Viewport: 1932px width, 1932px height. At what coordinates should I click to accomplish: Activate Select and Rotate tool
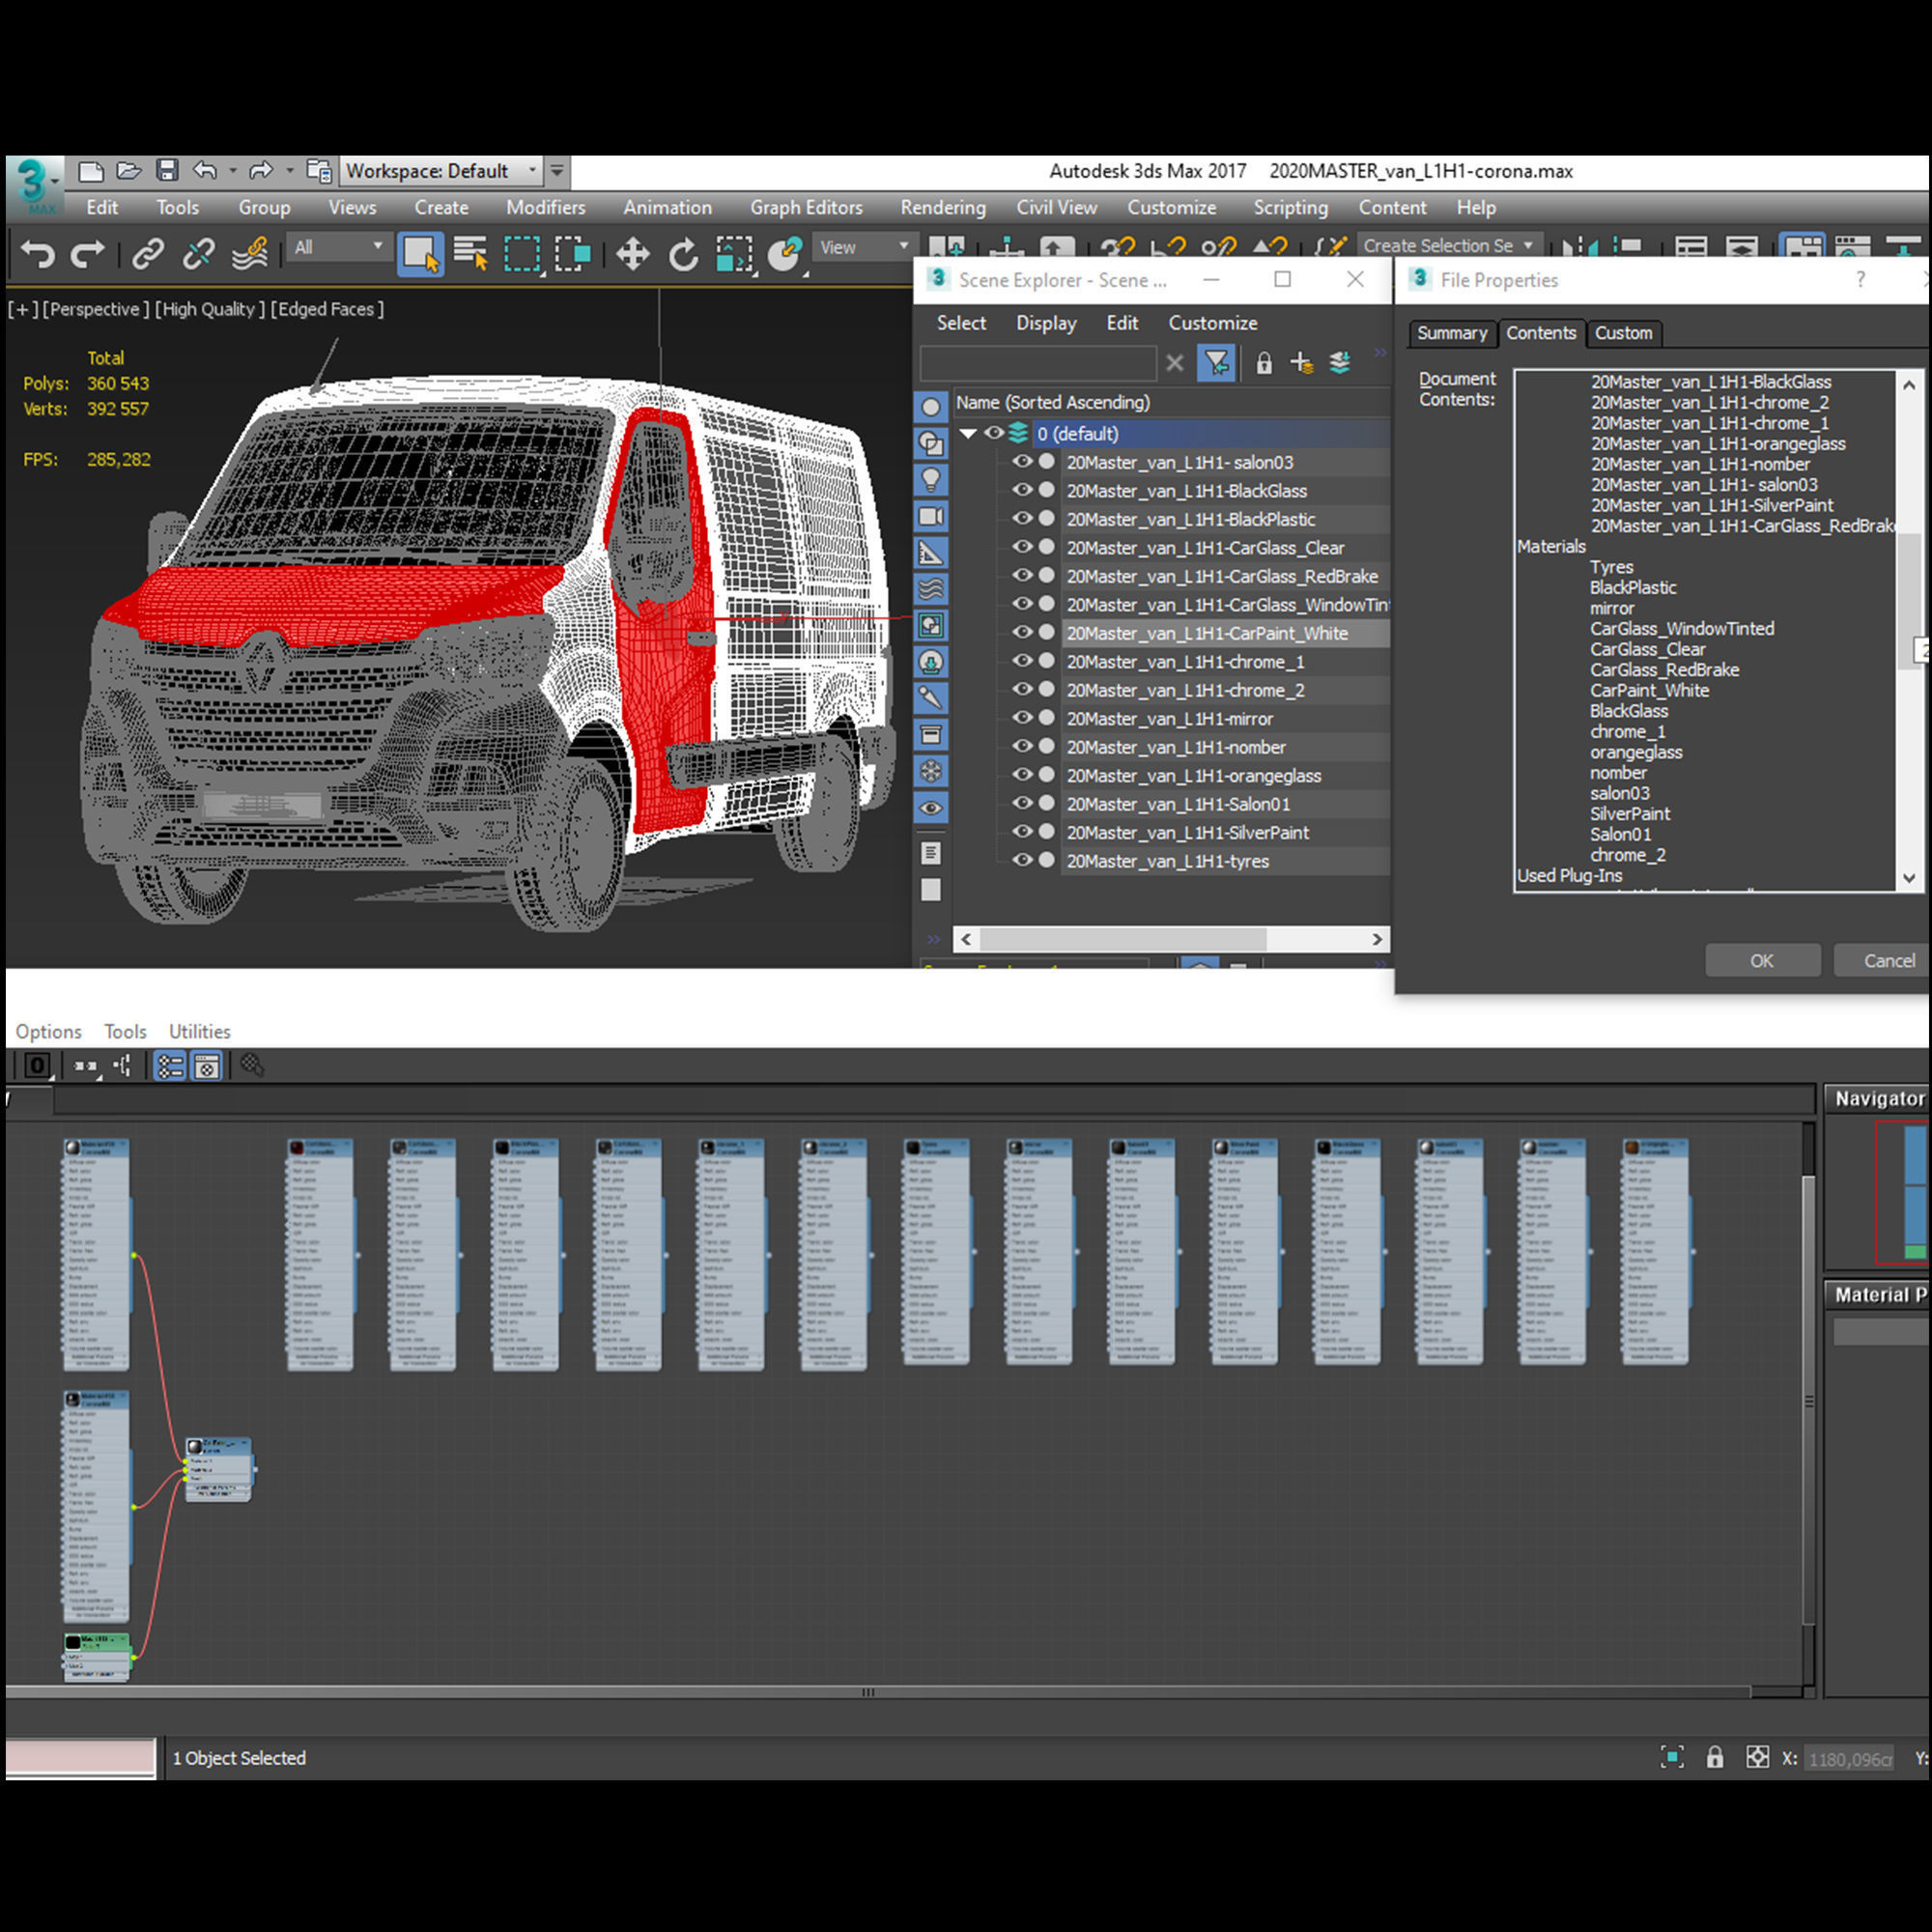click(683, 254)
